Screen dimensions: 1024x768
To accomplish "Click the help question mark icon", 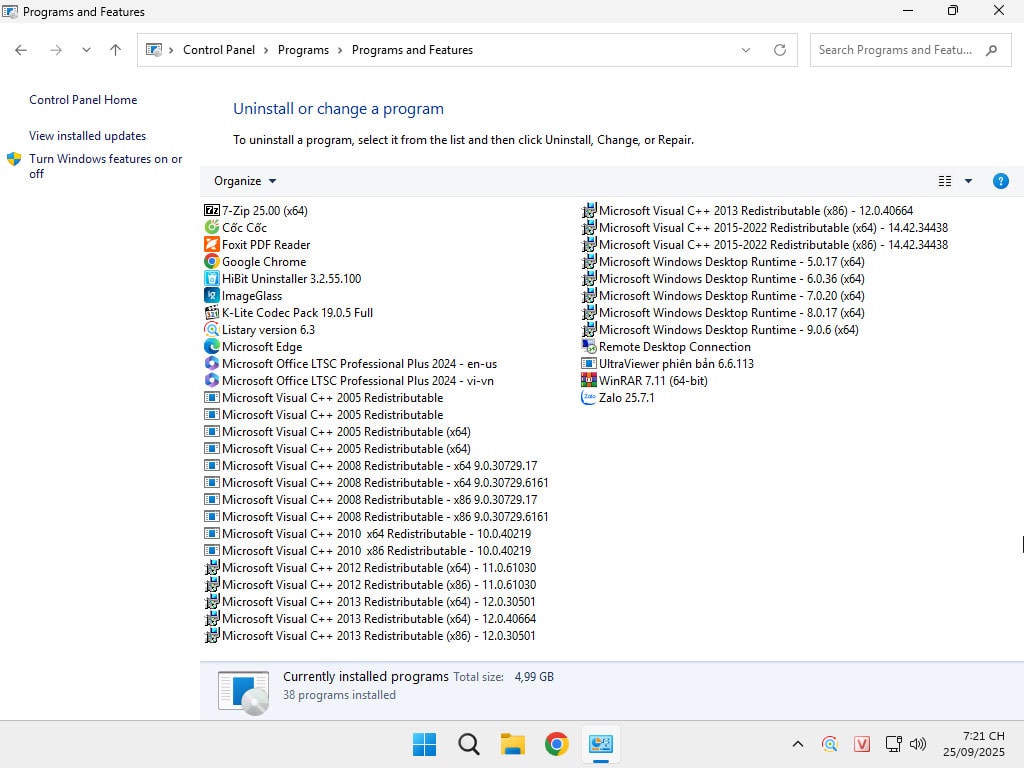I will (x=1000, y=181).
